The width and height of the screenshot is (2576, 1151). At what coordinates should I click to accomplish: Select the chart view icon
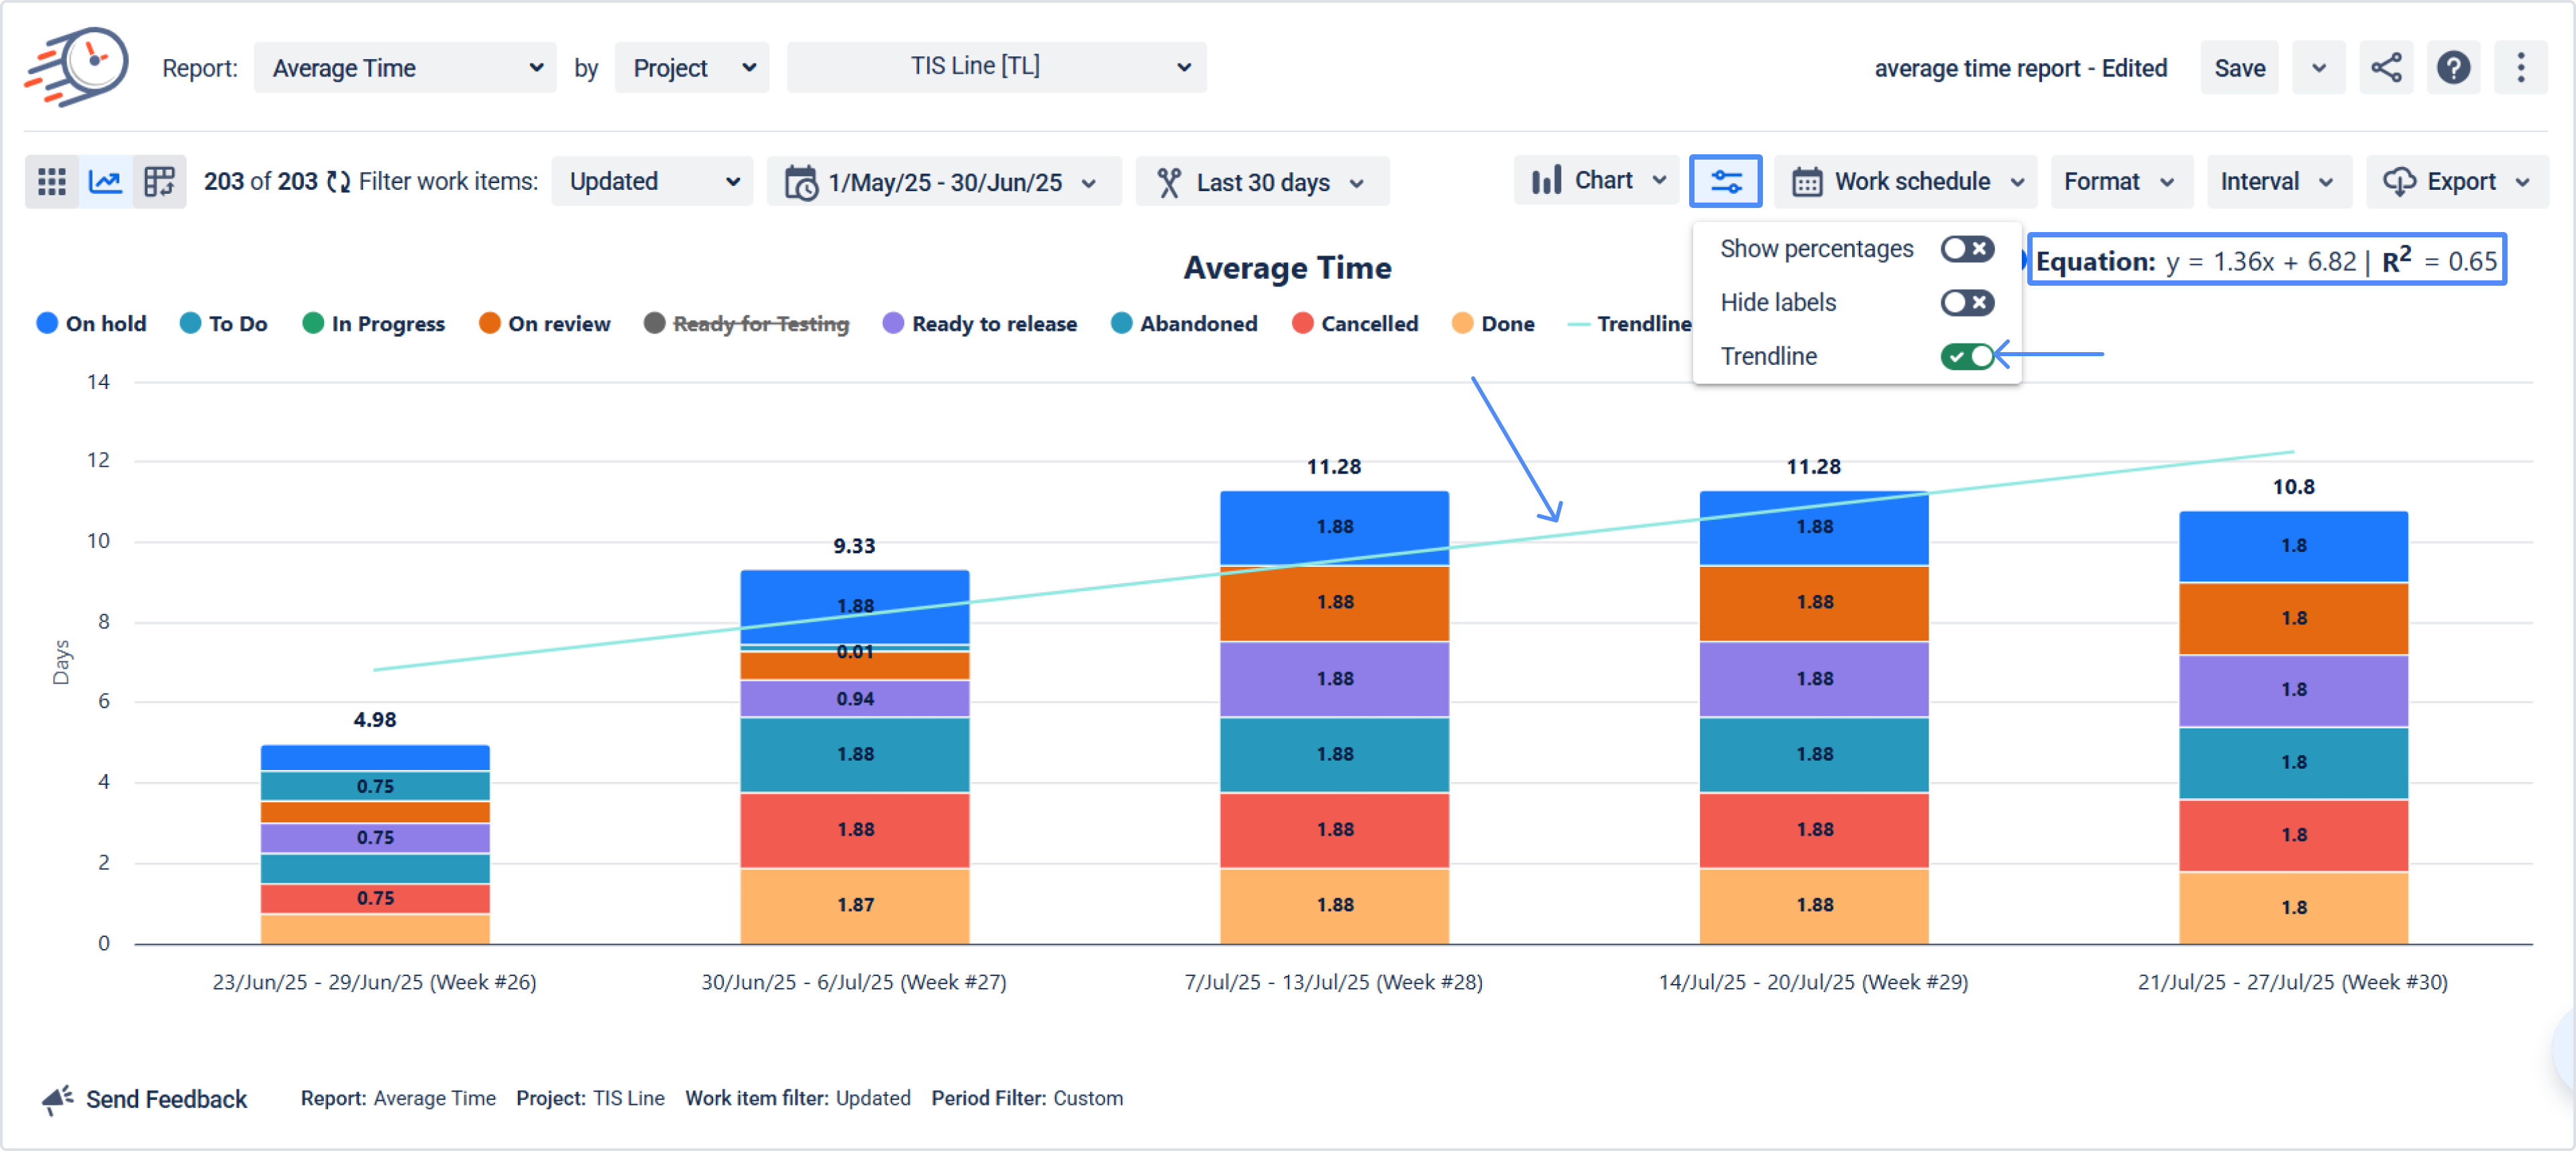(105, 181)
